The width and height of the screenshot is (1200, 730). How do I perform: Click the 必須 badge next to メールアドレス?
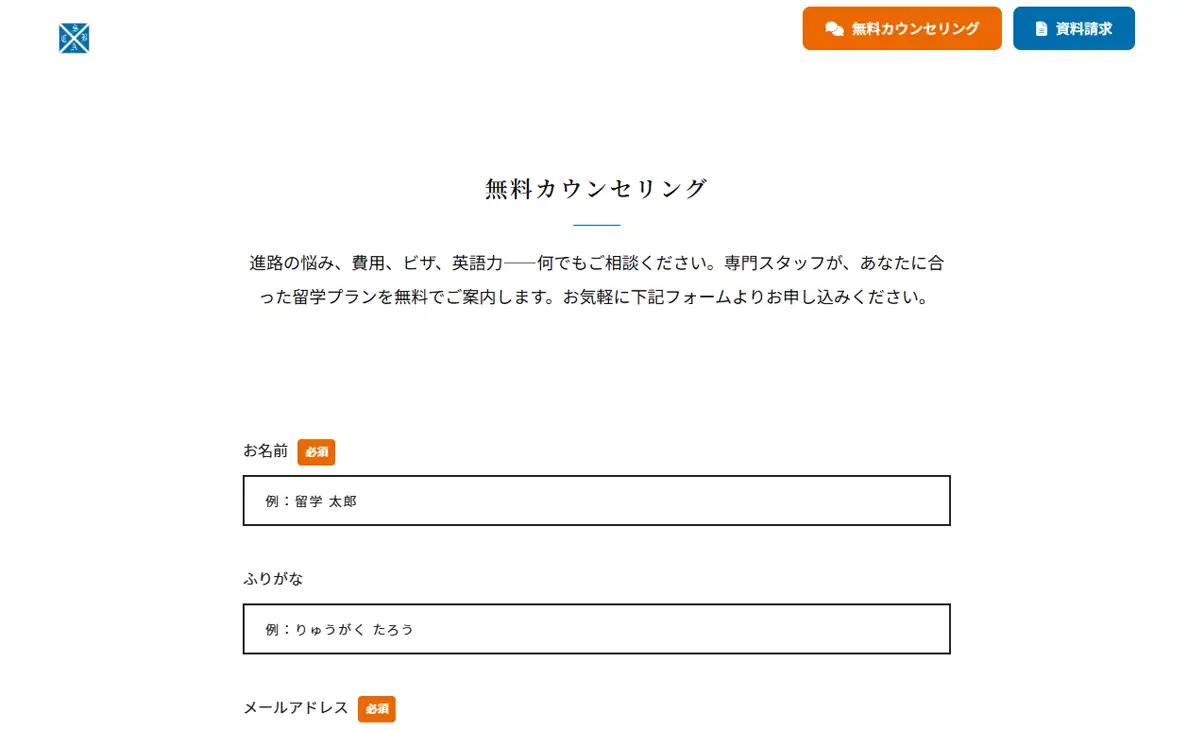[377, 709]
